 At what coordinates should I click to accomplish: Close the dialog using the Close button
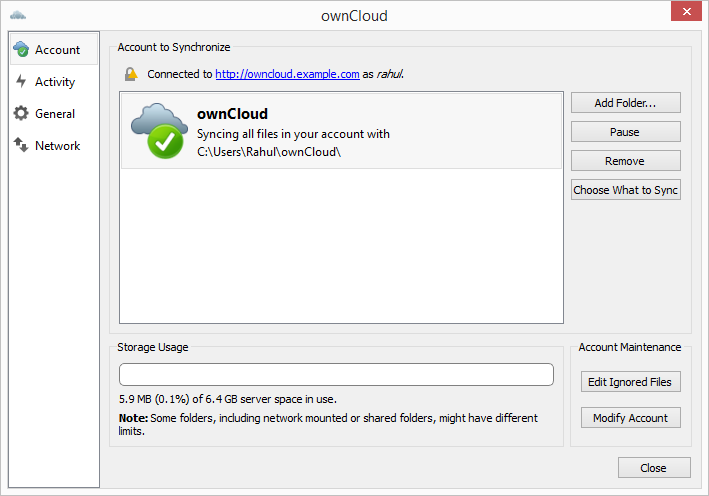[653, 468]
